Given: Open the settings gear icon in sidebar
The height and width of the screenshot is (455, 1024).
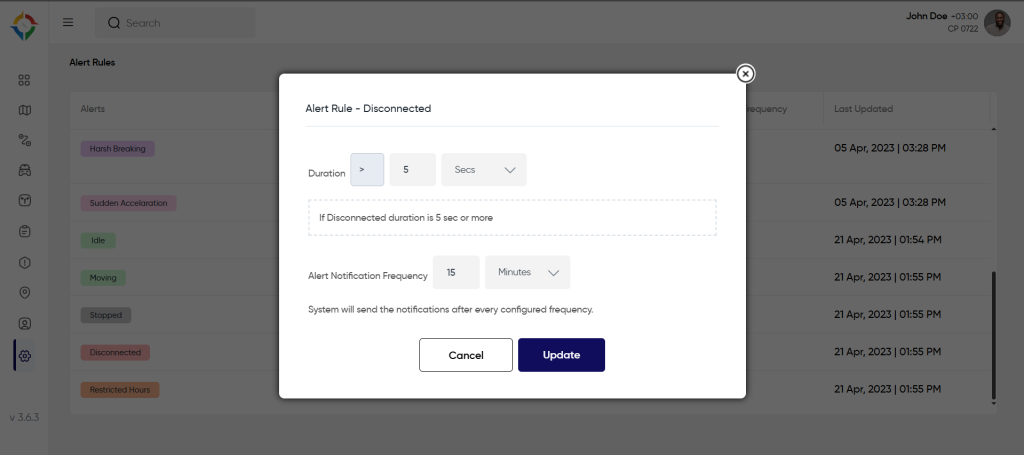Looking at the screenshot, I should coord(25,355).
